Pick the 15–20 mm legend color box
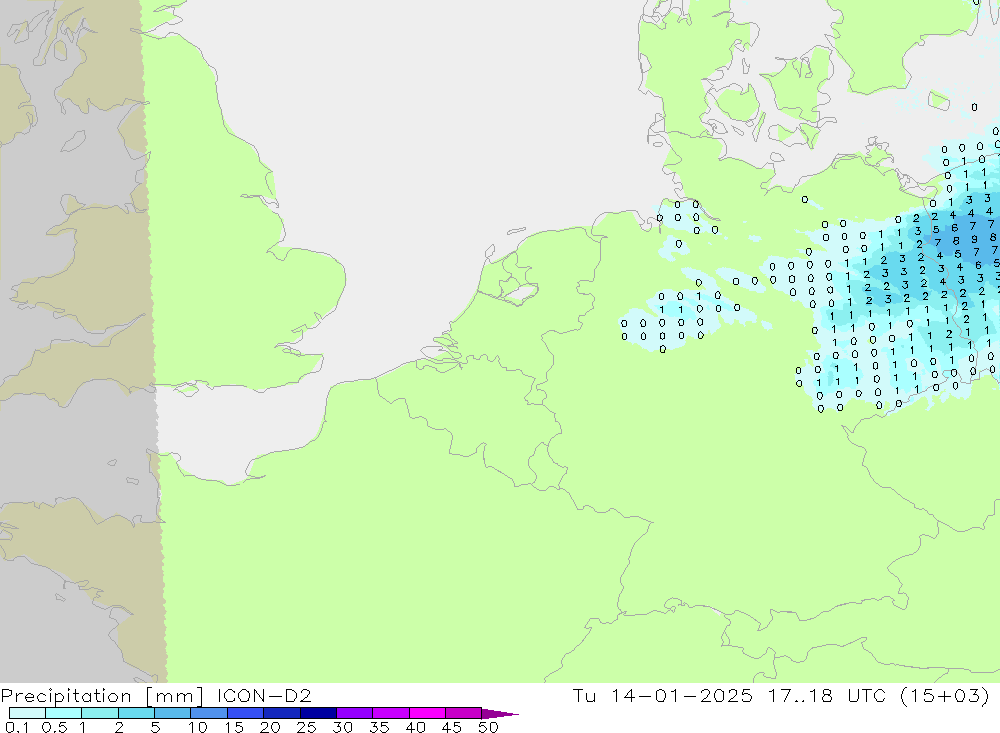Screen dimensions: 1000x733 click(x=246, y=713)
